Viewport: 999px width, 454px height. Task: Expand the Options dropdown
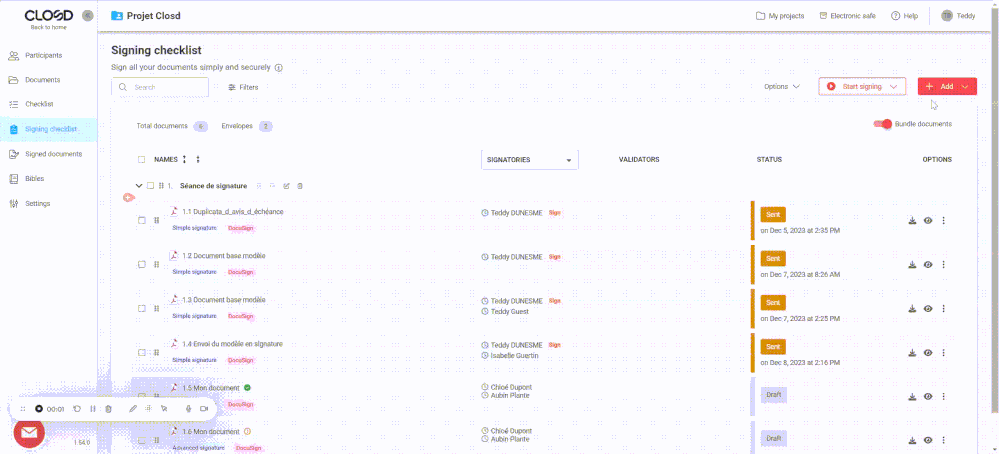[x=782, y=87]
